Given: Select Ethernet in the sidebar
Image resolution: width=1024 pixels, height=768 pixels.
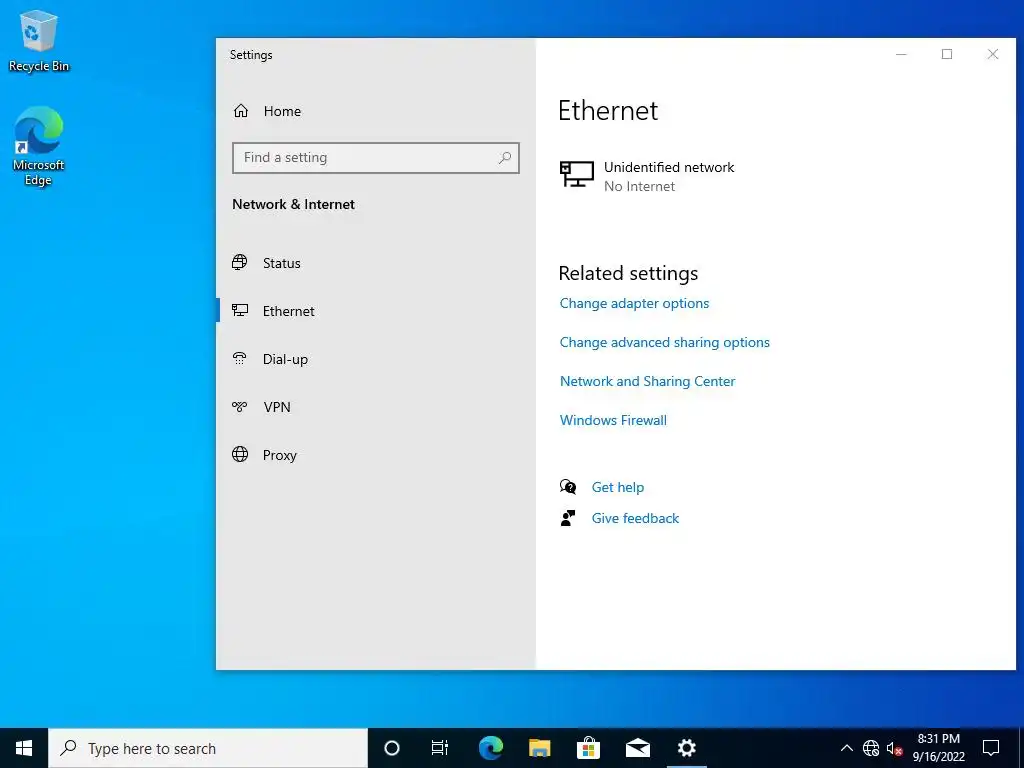Looking at the screenshot, I should 376,311.
